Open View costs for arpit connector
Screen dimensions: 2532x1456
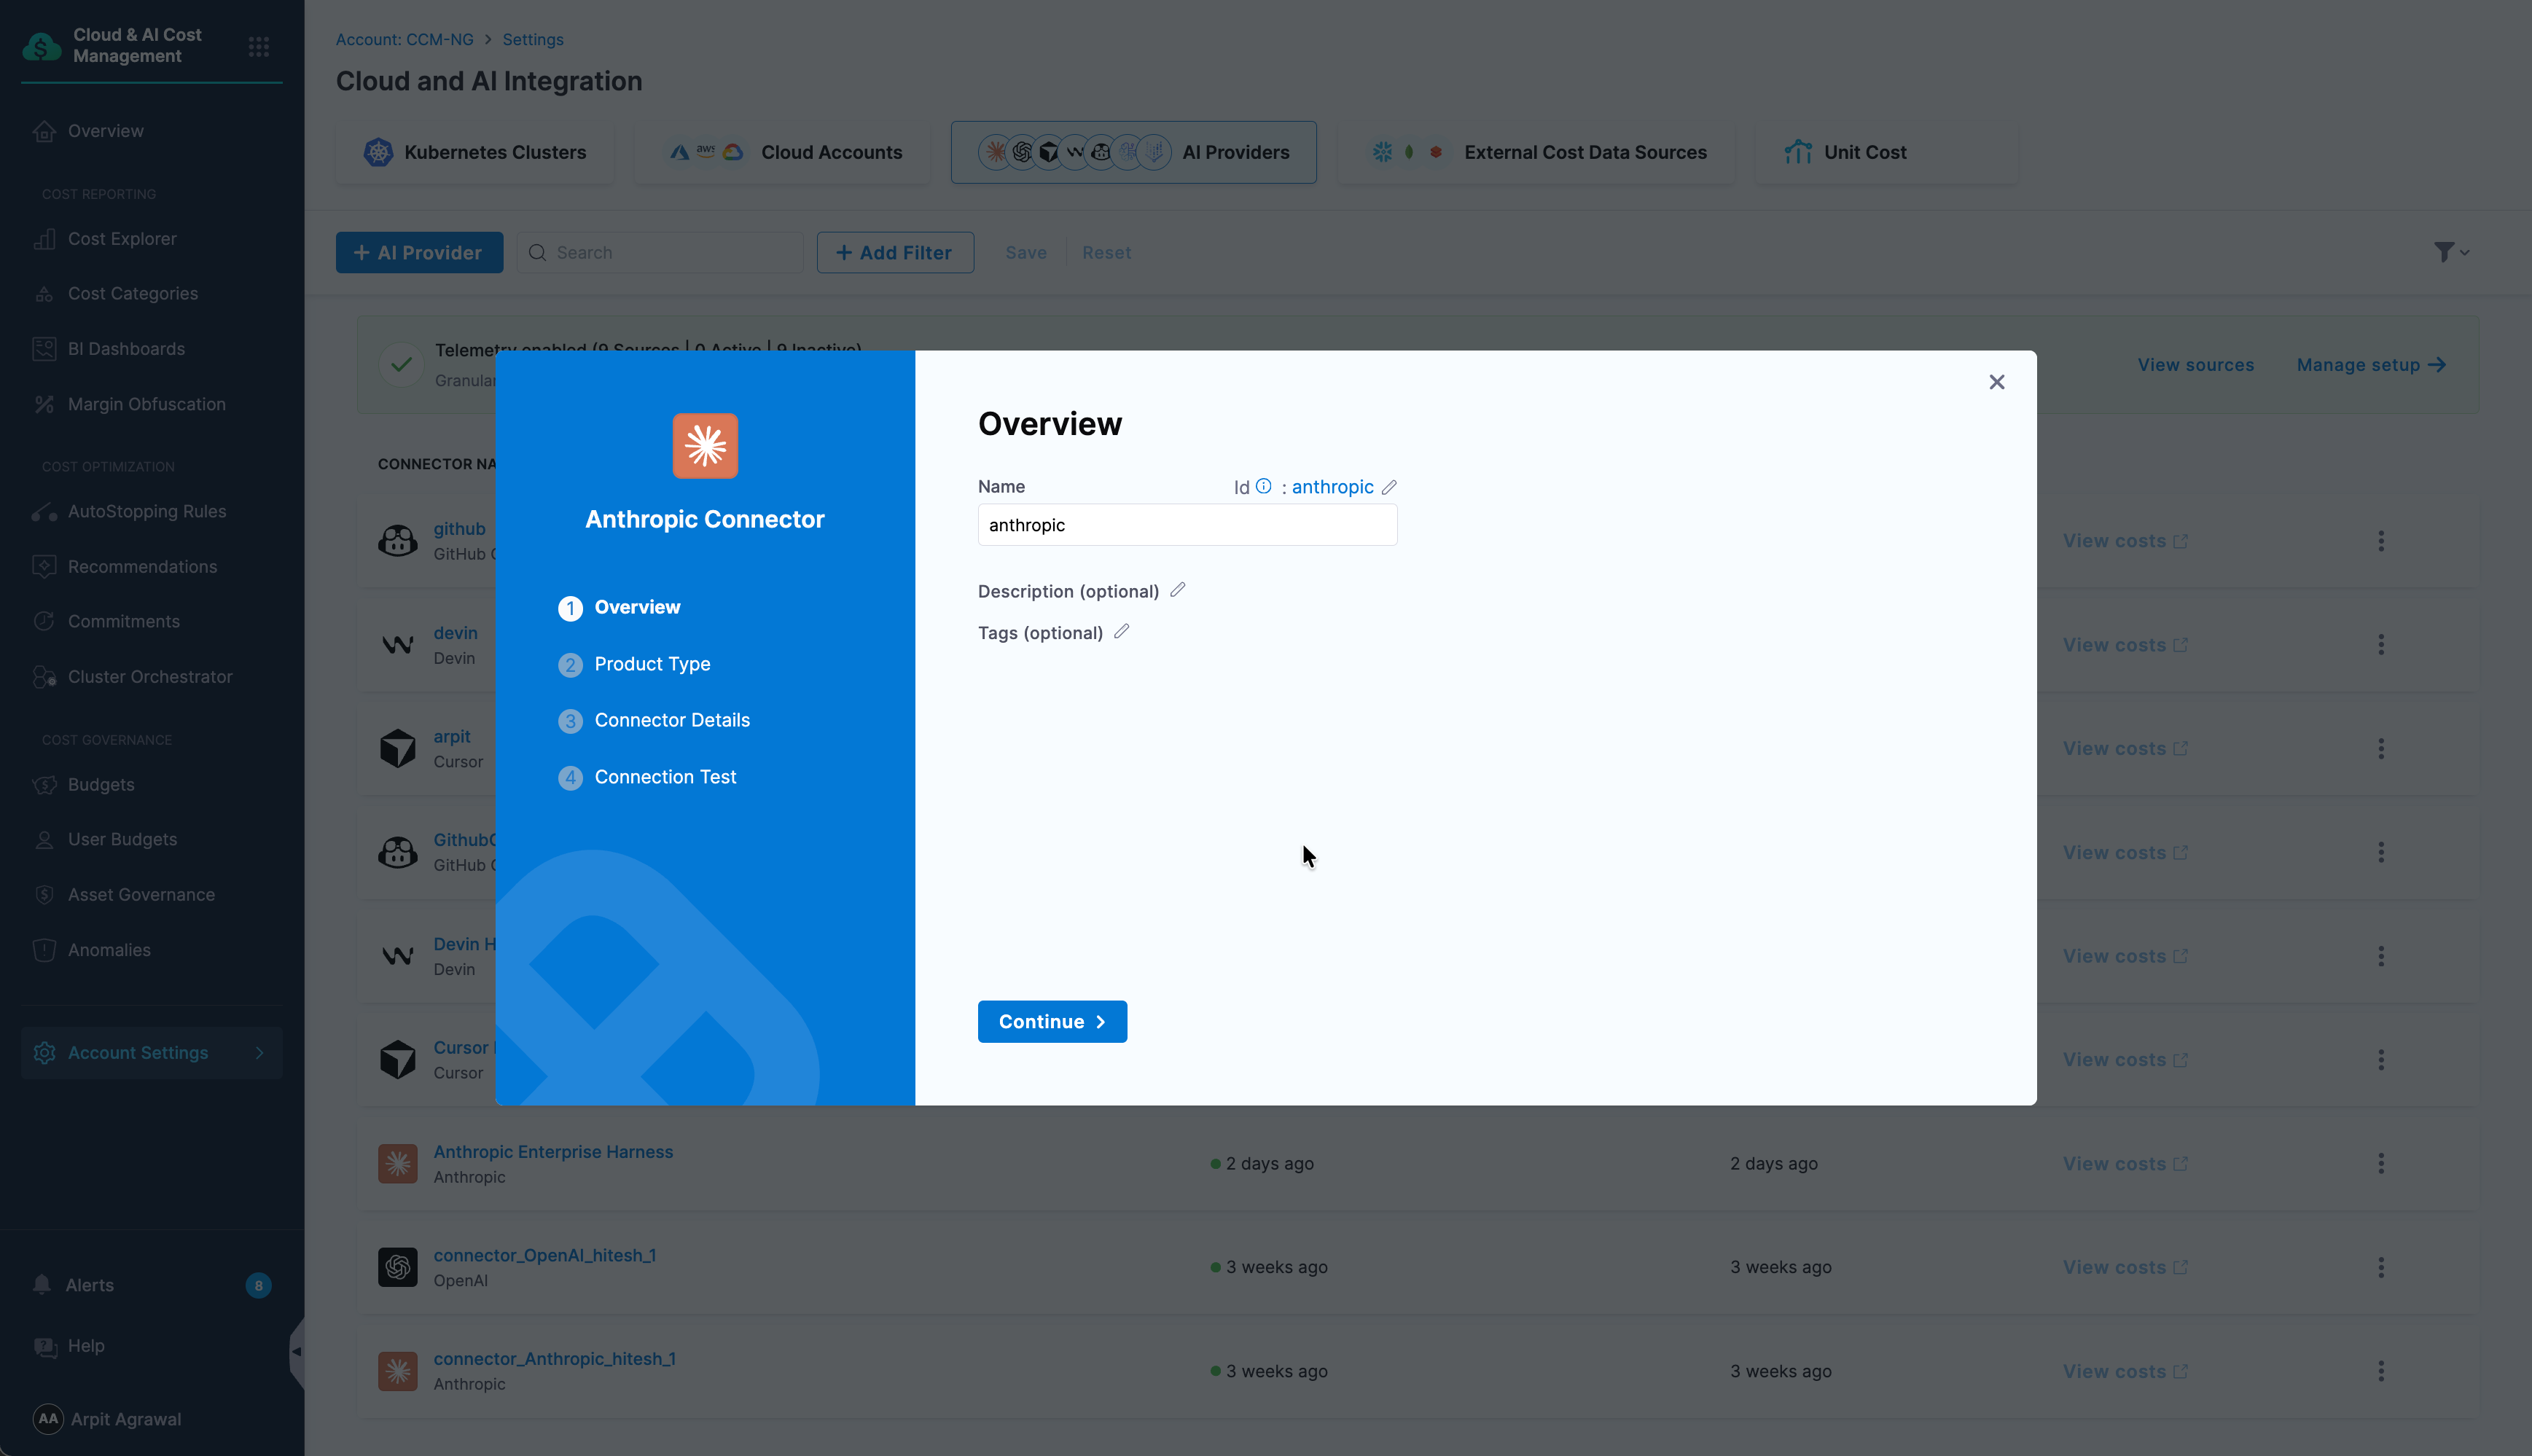point(2125,748)
